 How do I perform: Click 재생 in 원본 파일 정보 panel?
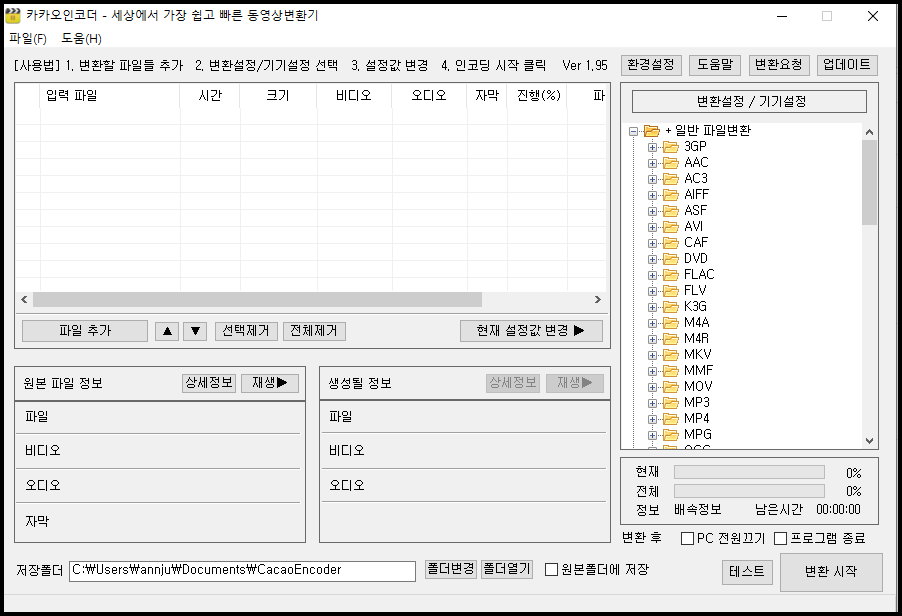pyautogui.click(x=270, y=383)
